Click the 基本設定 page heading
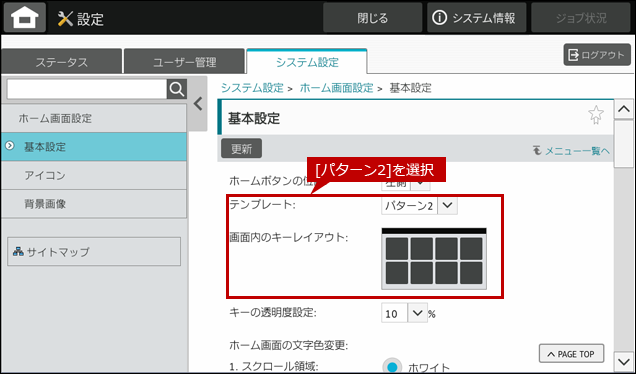Viewport: 636px width, 374px height. pyautogui.click(x=254, y=118)
